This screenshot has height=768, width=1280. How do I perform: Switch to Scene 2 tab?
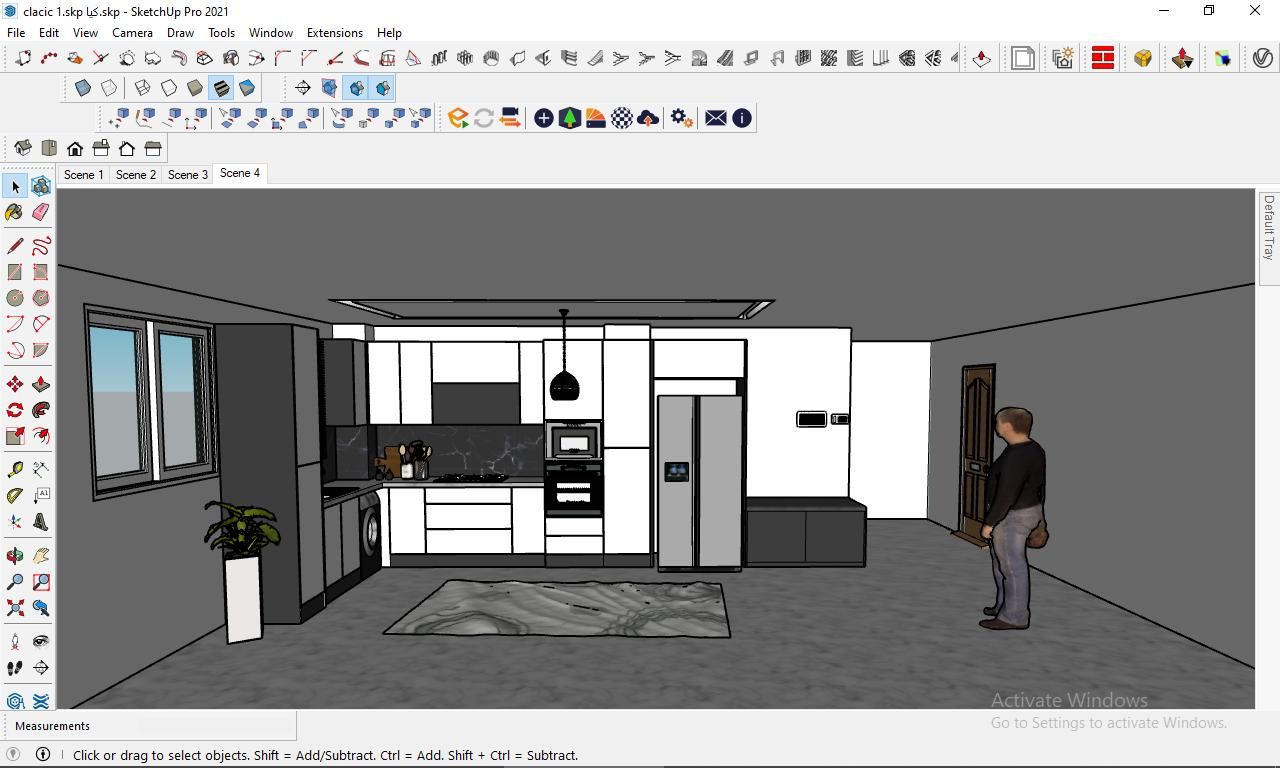pos(135,174)
